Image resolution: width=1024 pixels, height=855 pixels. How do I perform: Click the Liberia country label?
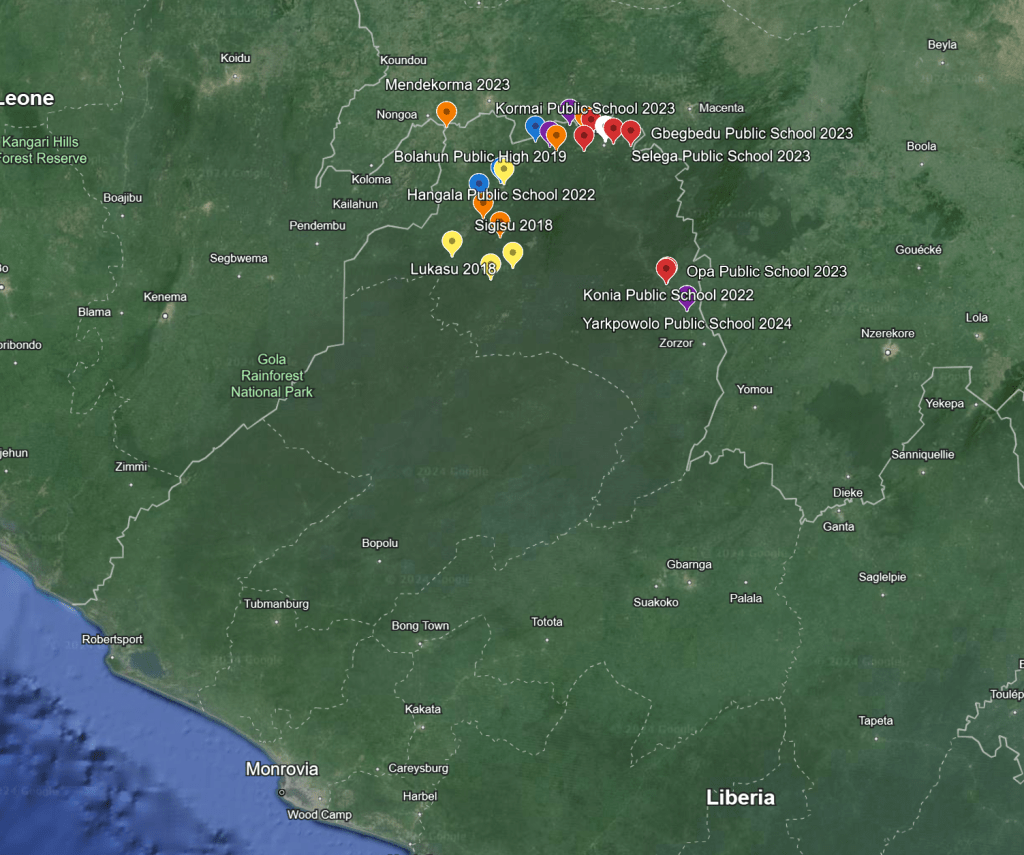(740, 797)
